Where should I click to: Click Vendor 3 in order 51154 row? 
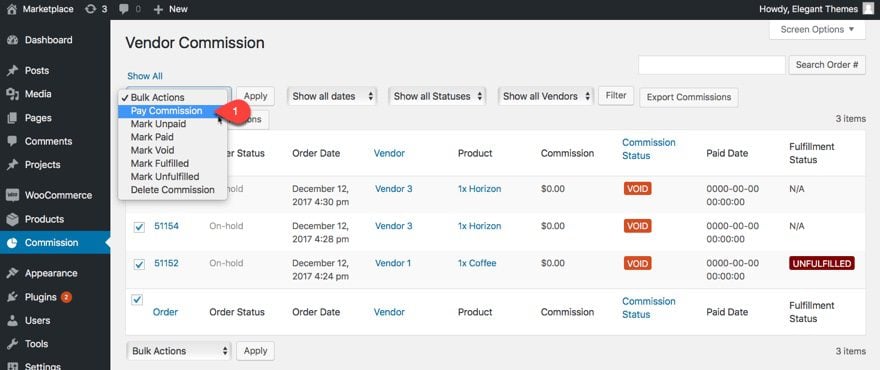pyautogui.click(x=393, y=226)
